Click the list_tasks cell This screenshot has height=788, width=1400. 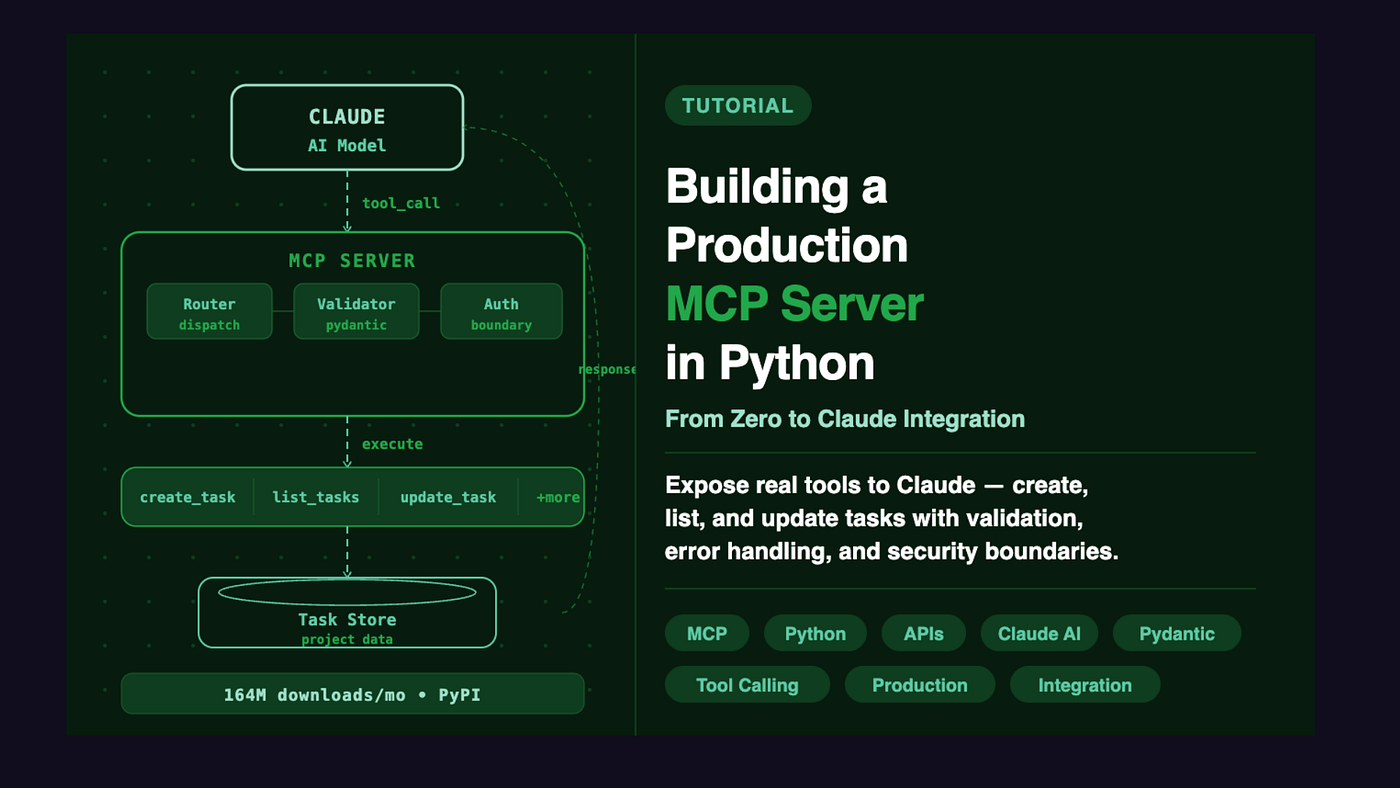(316, 497)
